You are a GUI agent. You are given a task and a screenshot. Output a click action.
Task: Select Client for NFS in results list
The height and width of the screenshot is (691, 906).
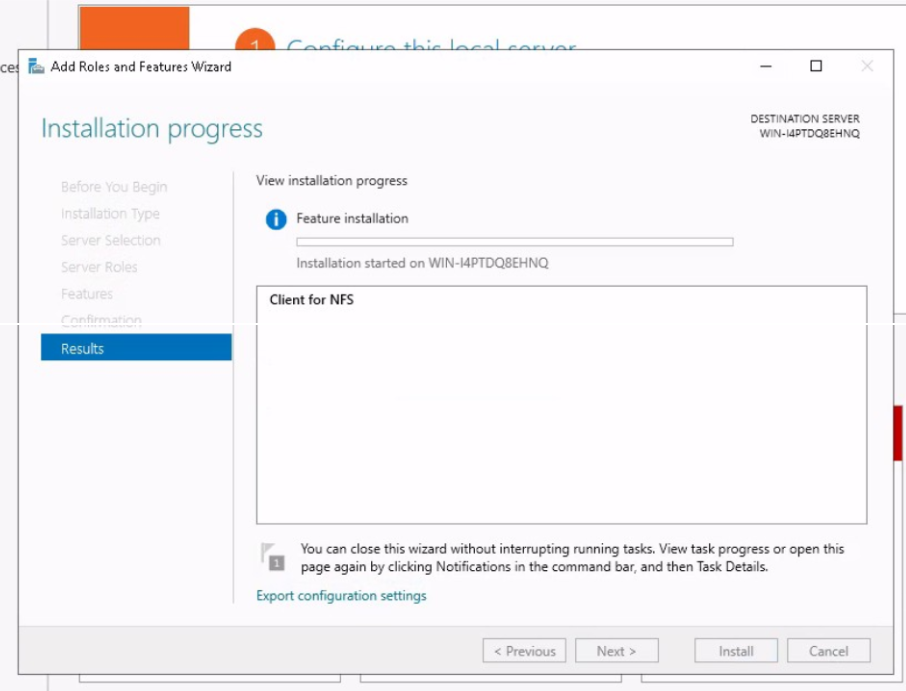point(311,300)
